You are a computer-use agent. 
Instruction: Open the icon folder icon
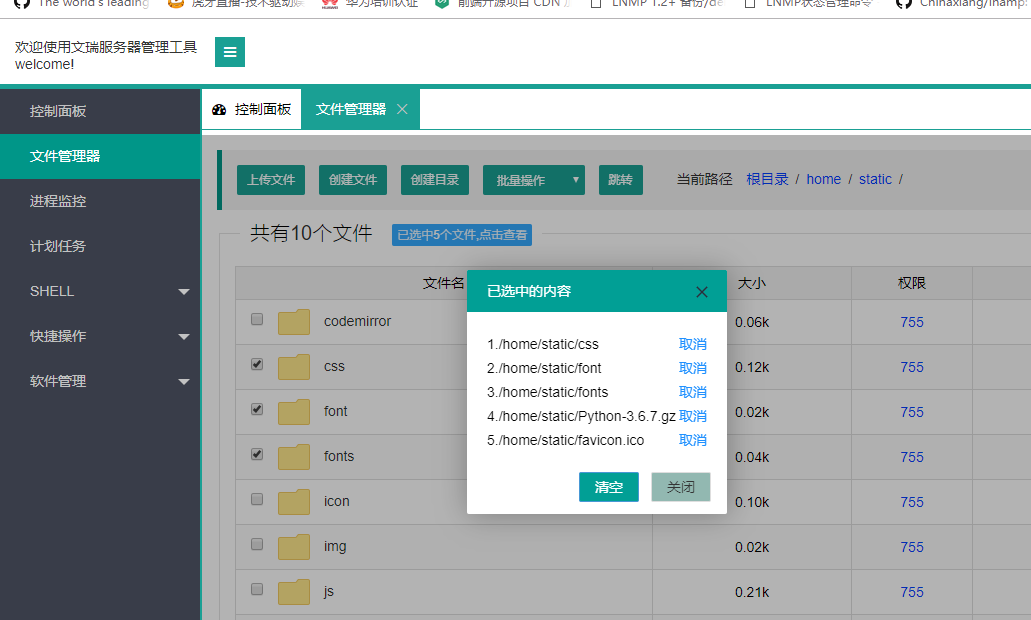[x=293, y=500]
